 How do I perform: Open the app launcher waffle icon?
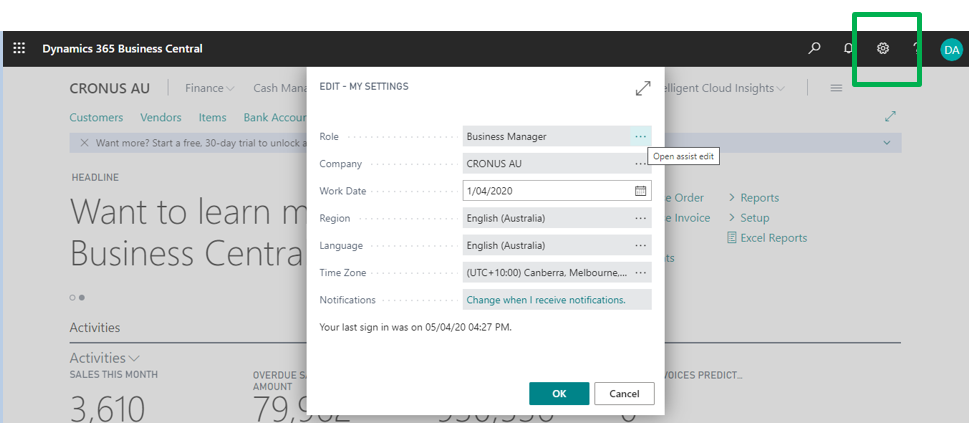(19, 48)
